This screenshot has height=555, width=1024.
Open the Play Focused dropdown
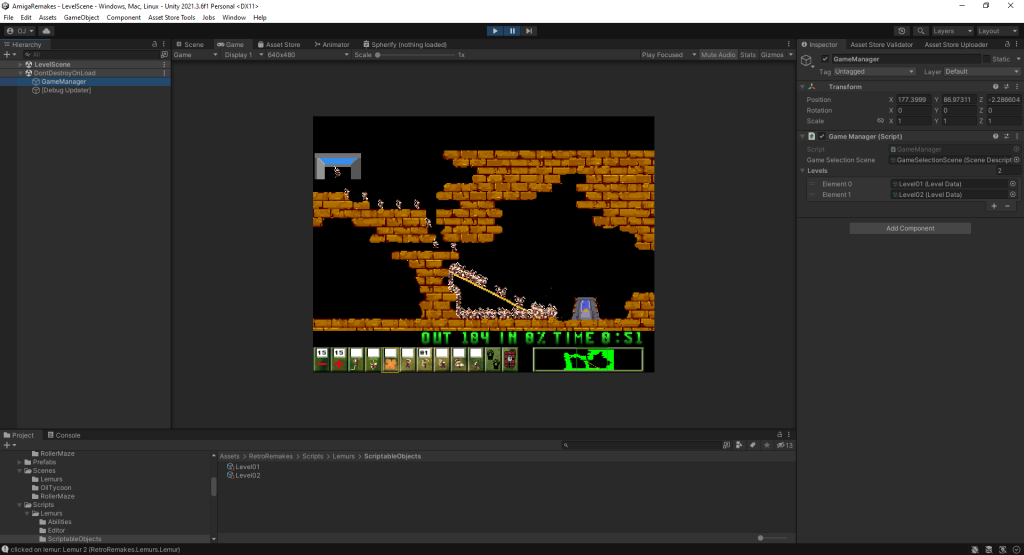pyautogui.click(x=669, y=55)
